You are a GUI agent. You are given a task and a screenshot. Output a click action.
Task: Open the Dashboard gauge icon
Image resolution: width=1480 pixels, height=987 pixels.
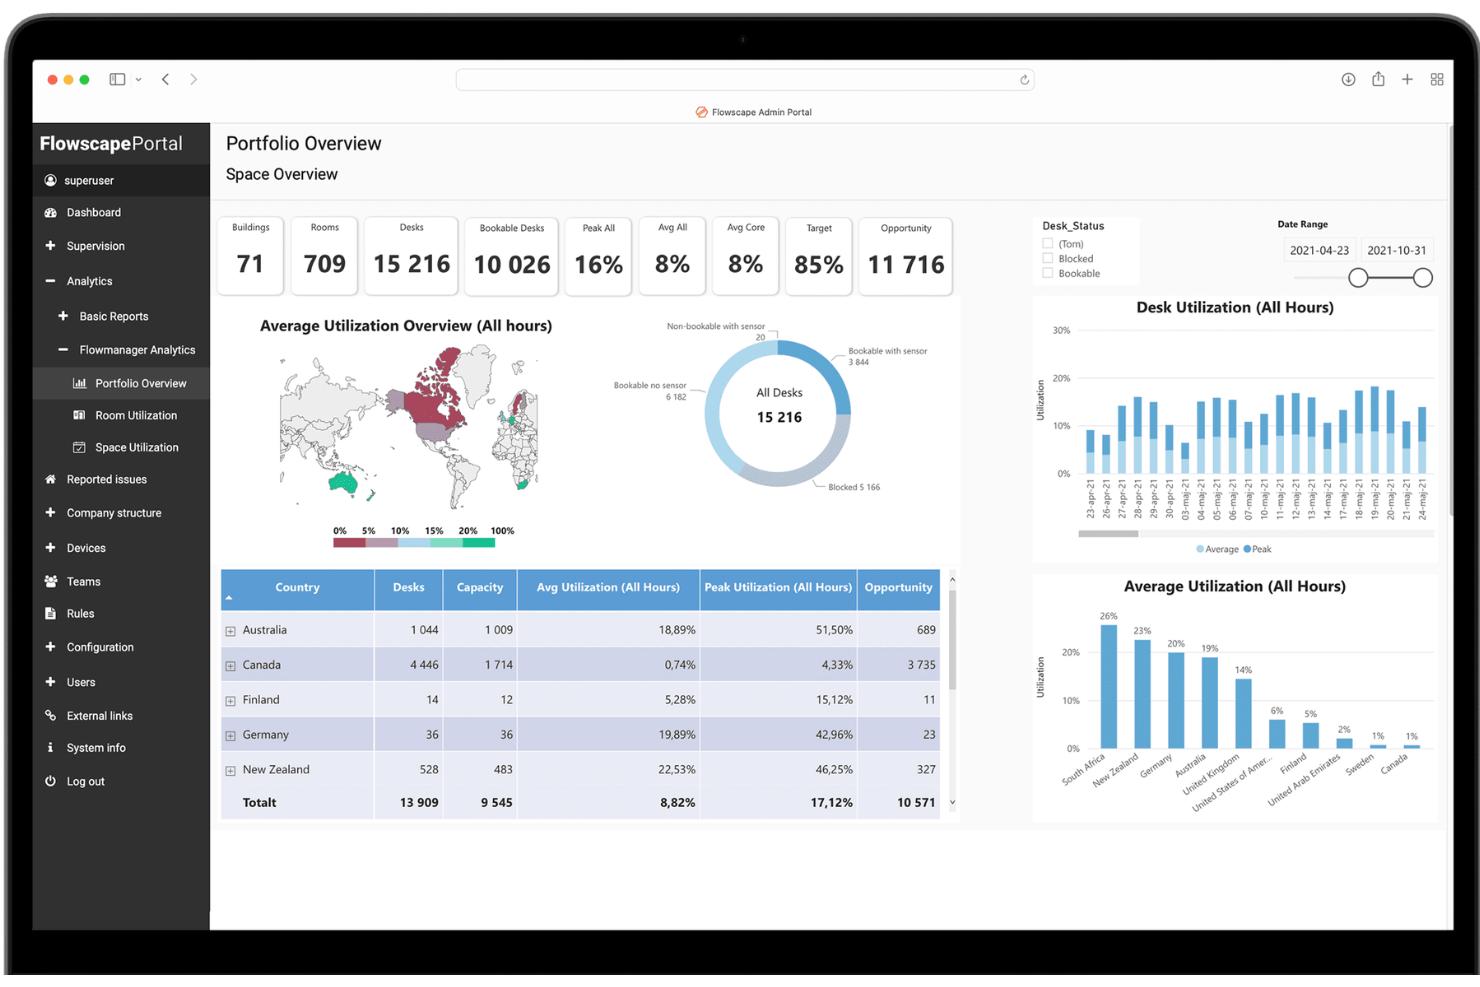[x=50, y=212]
